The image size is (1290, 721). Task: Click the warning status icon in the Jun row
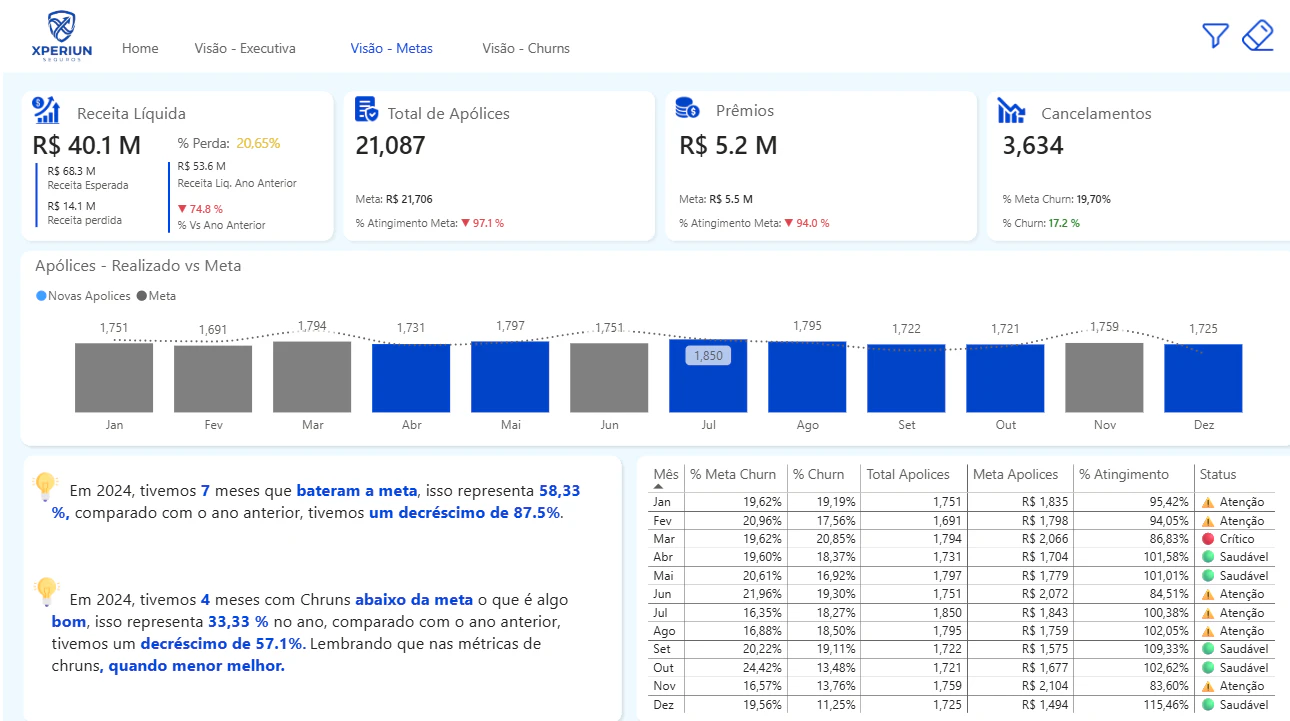(1207, 594)
